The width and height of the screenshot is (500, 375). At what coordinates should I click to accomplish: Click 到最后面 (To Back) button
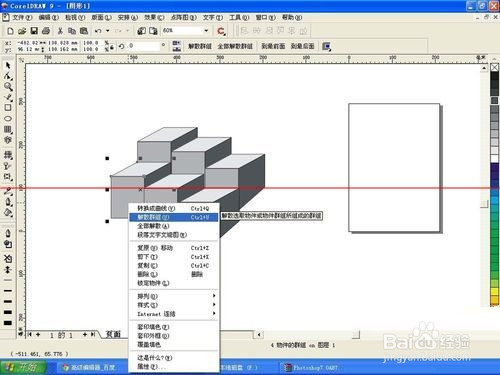pyautogui.click(x=302, y=46)
